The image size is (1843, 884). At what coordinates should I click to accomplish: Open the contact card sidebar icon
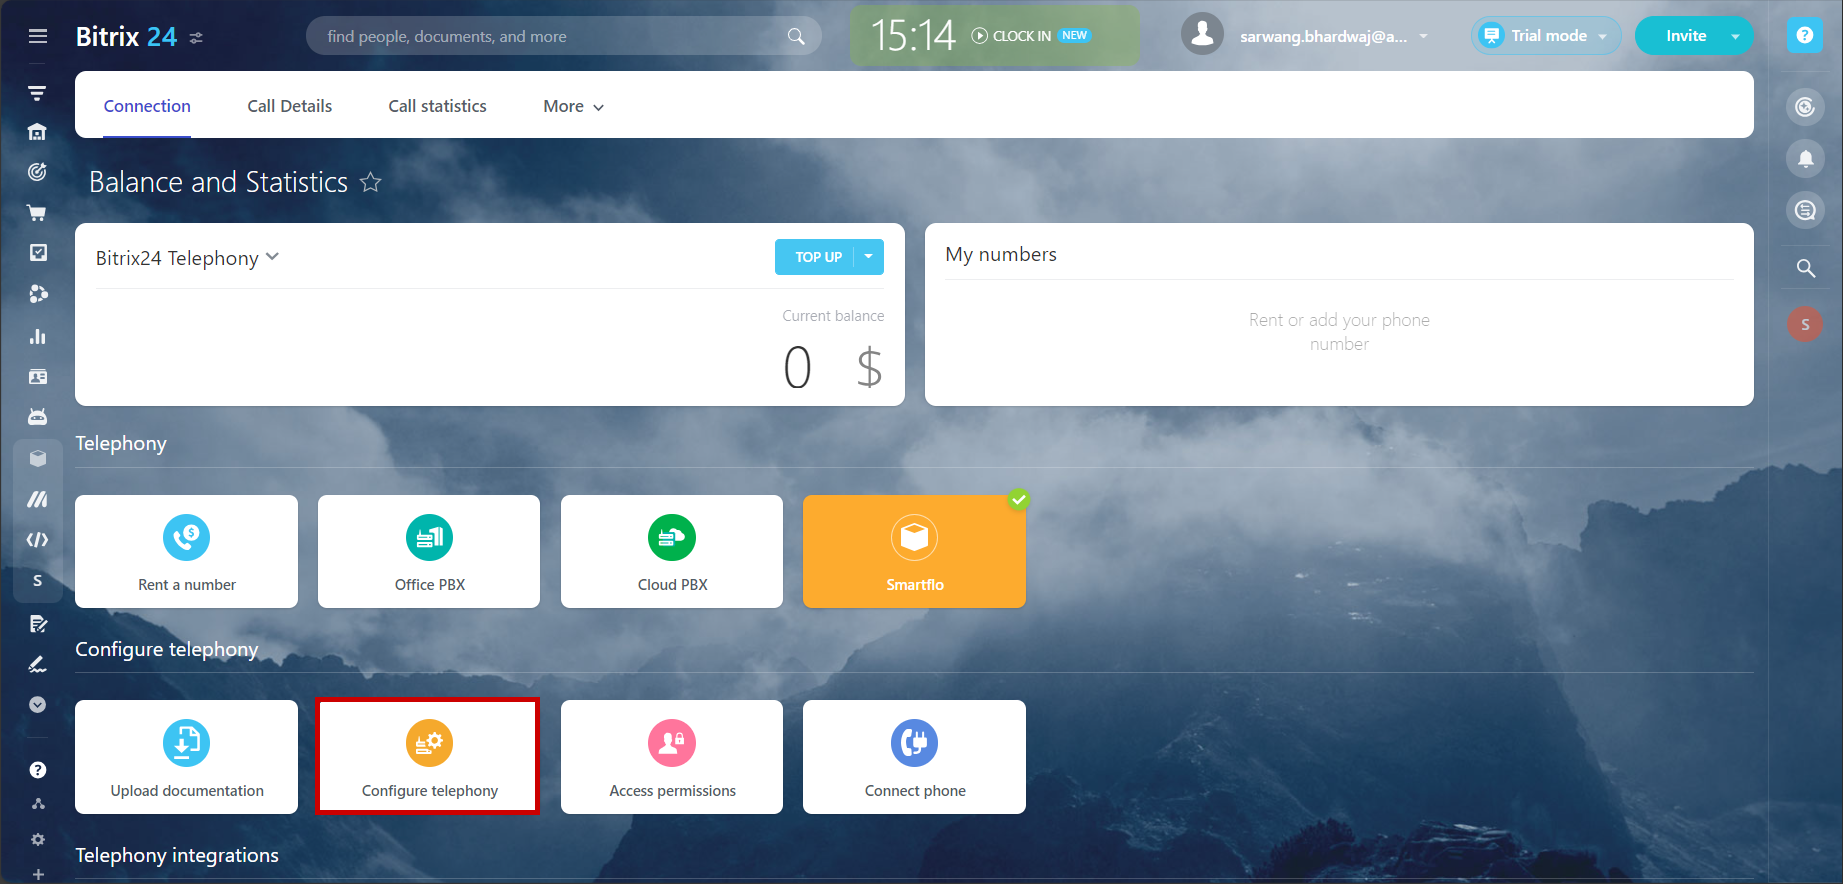pos(37,377)
